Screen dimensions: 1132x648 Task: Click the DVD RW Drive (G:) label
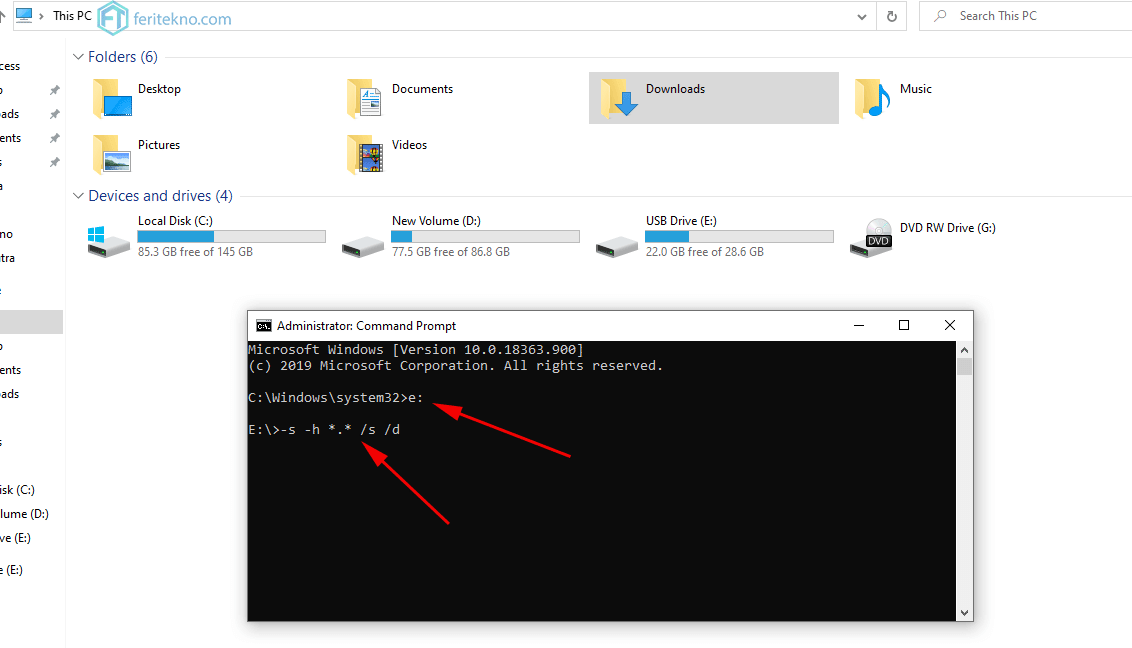point(947,227)
